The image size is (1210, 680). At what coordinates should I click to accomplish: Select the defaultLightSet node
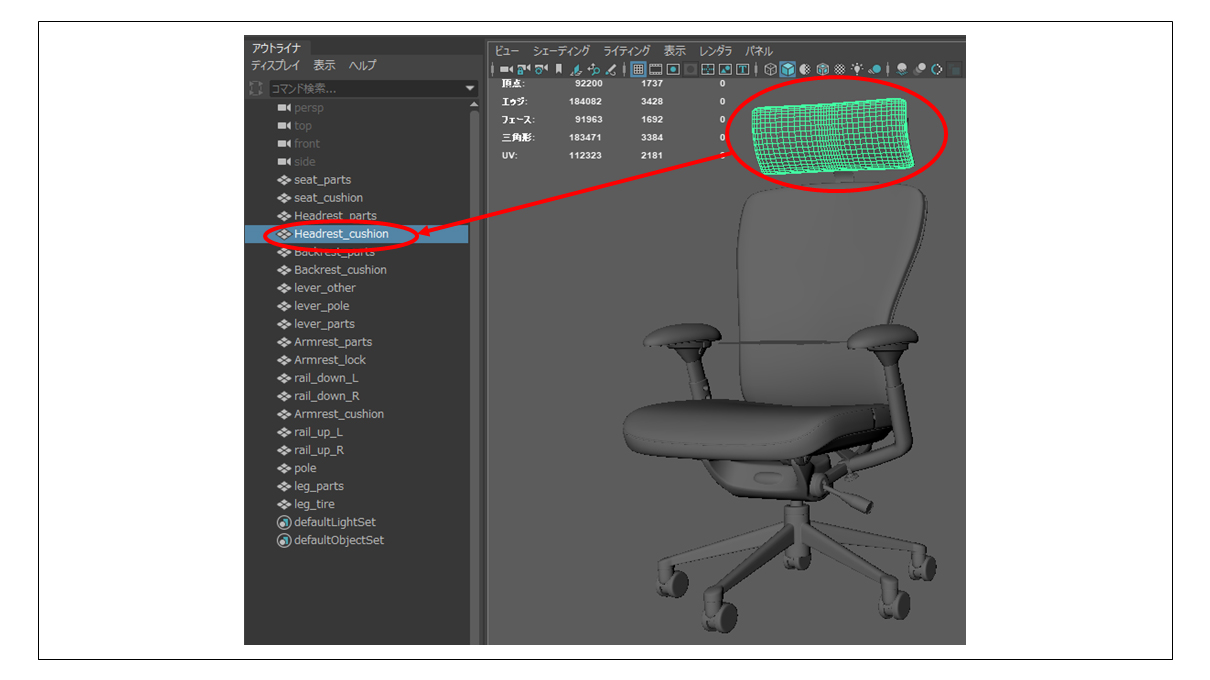coord(334,522)
